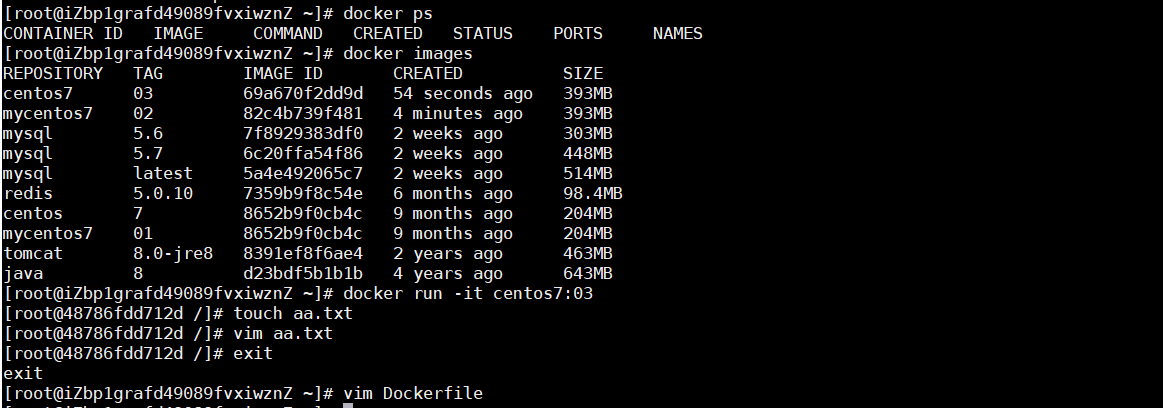Click the tomcat repository name
Screen dimensions: 1163x408
click(x=33, y=253)
